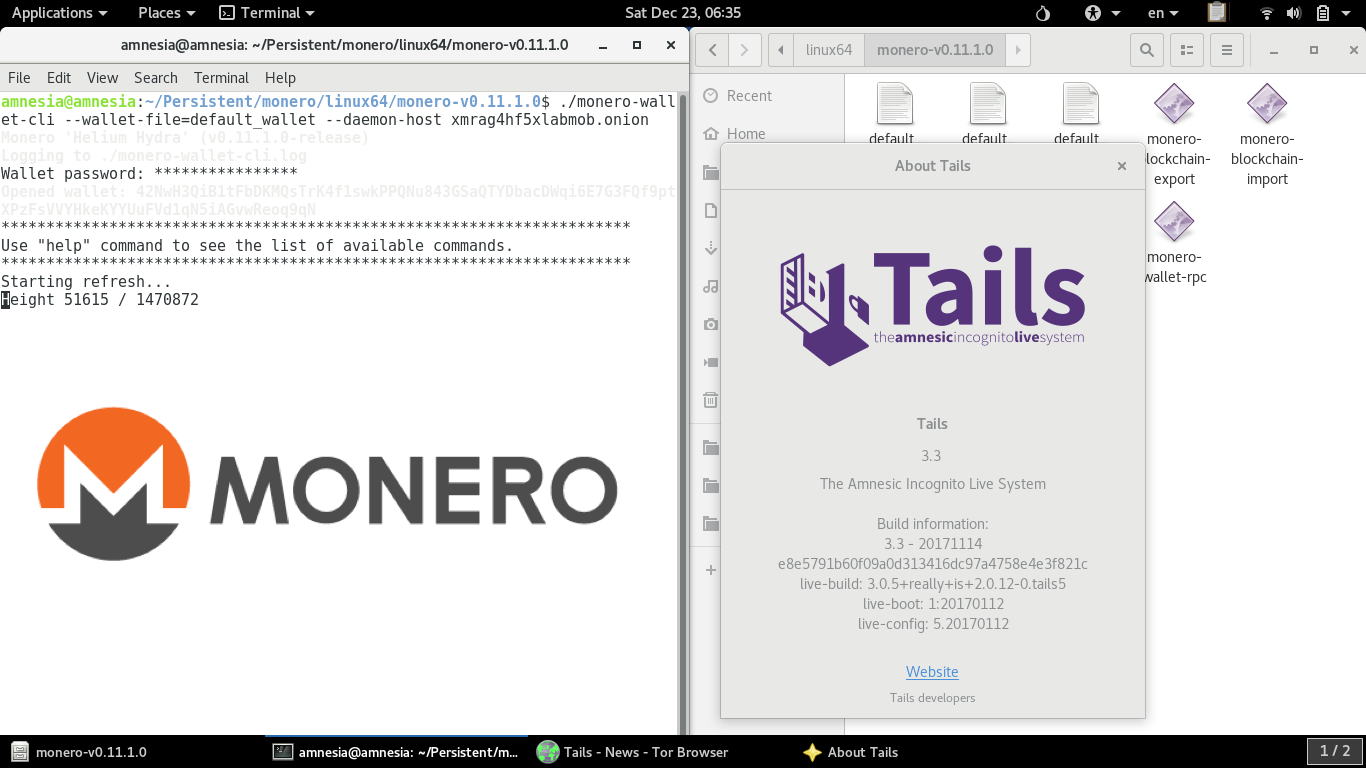Click the battery status icon

click(x=1322, y=13)
